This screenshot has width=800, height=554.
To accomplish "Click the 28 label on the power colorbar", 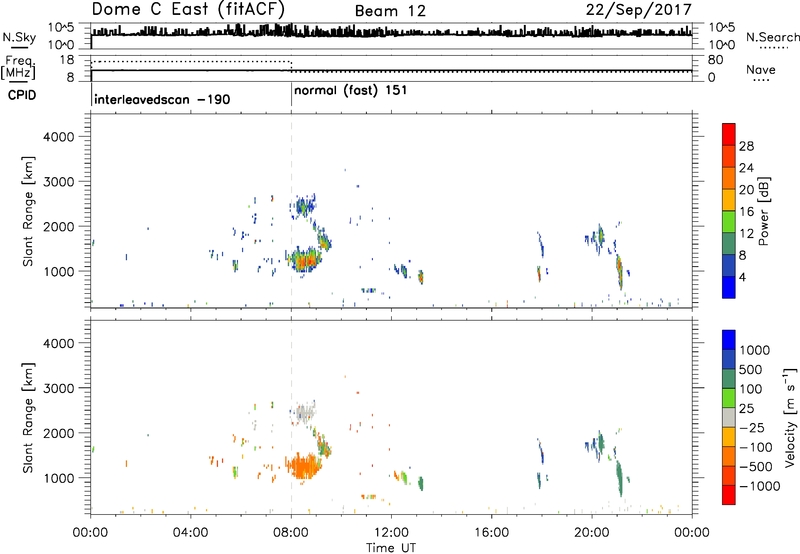I will point(746,146).
